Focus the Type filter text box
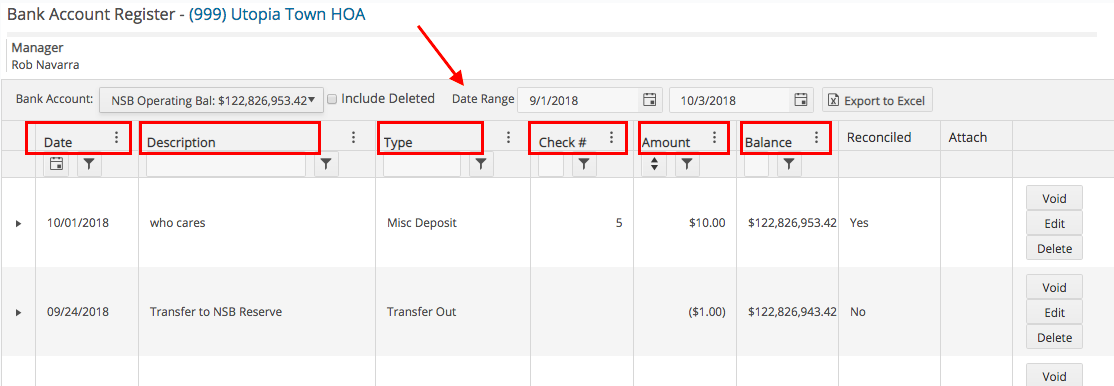 422,164
